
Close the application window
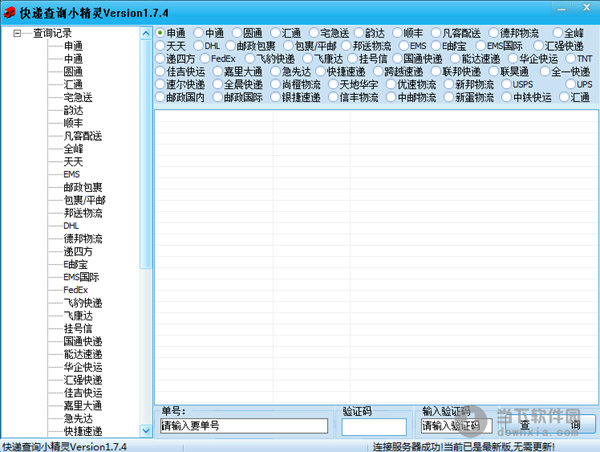click(x=587, y=7)
